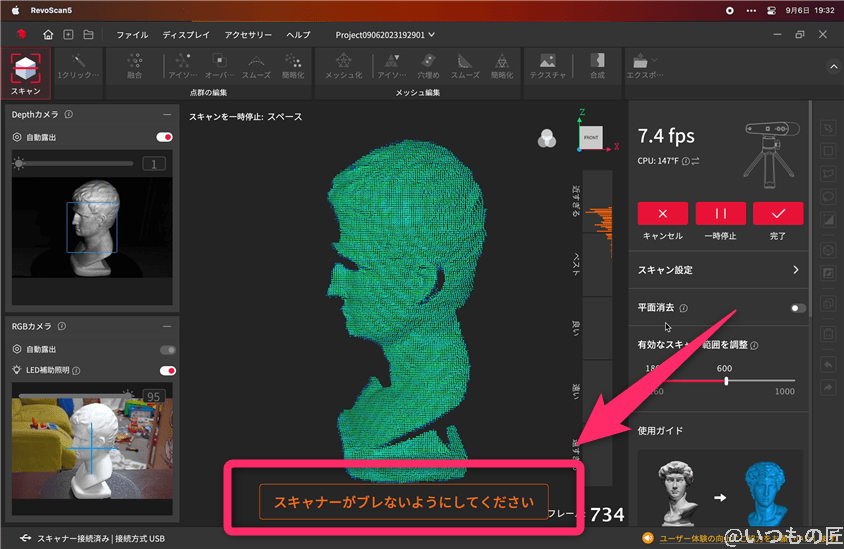
Task: Turn off LED補助照明 toggle
Action: [x=167, y=371]
